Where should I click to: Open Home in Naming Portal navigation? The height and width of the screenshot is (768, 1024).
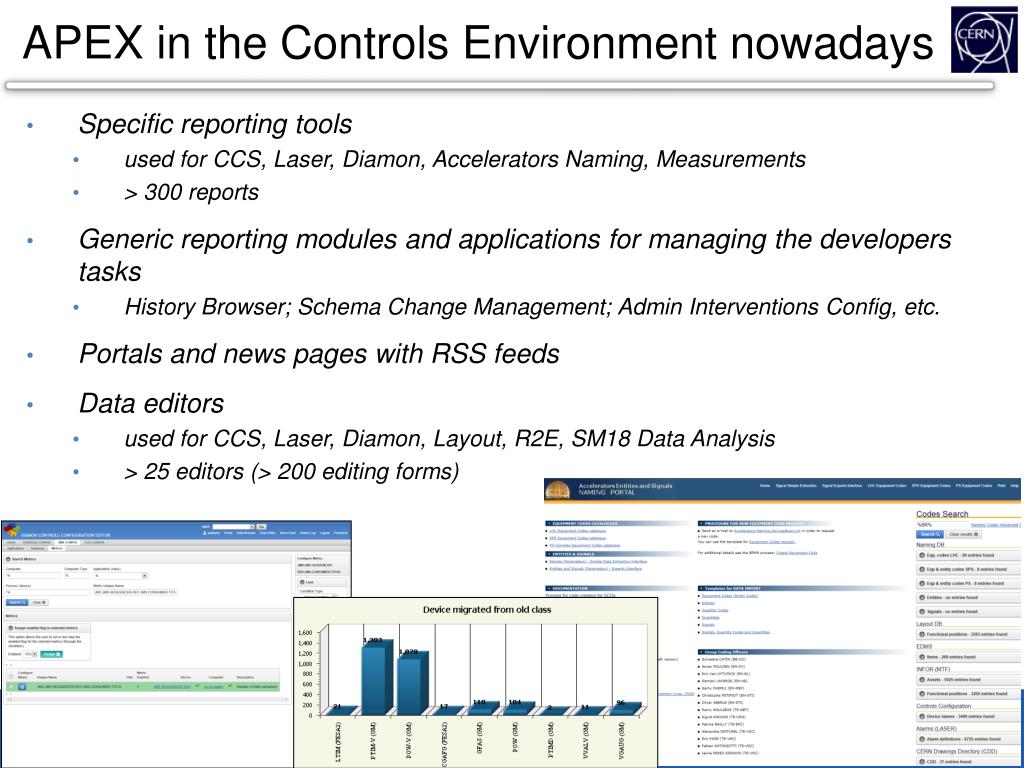tap(765, 486)
